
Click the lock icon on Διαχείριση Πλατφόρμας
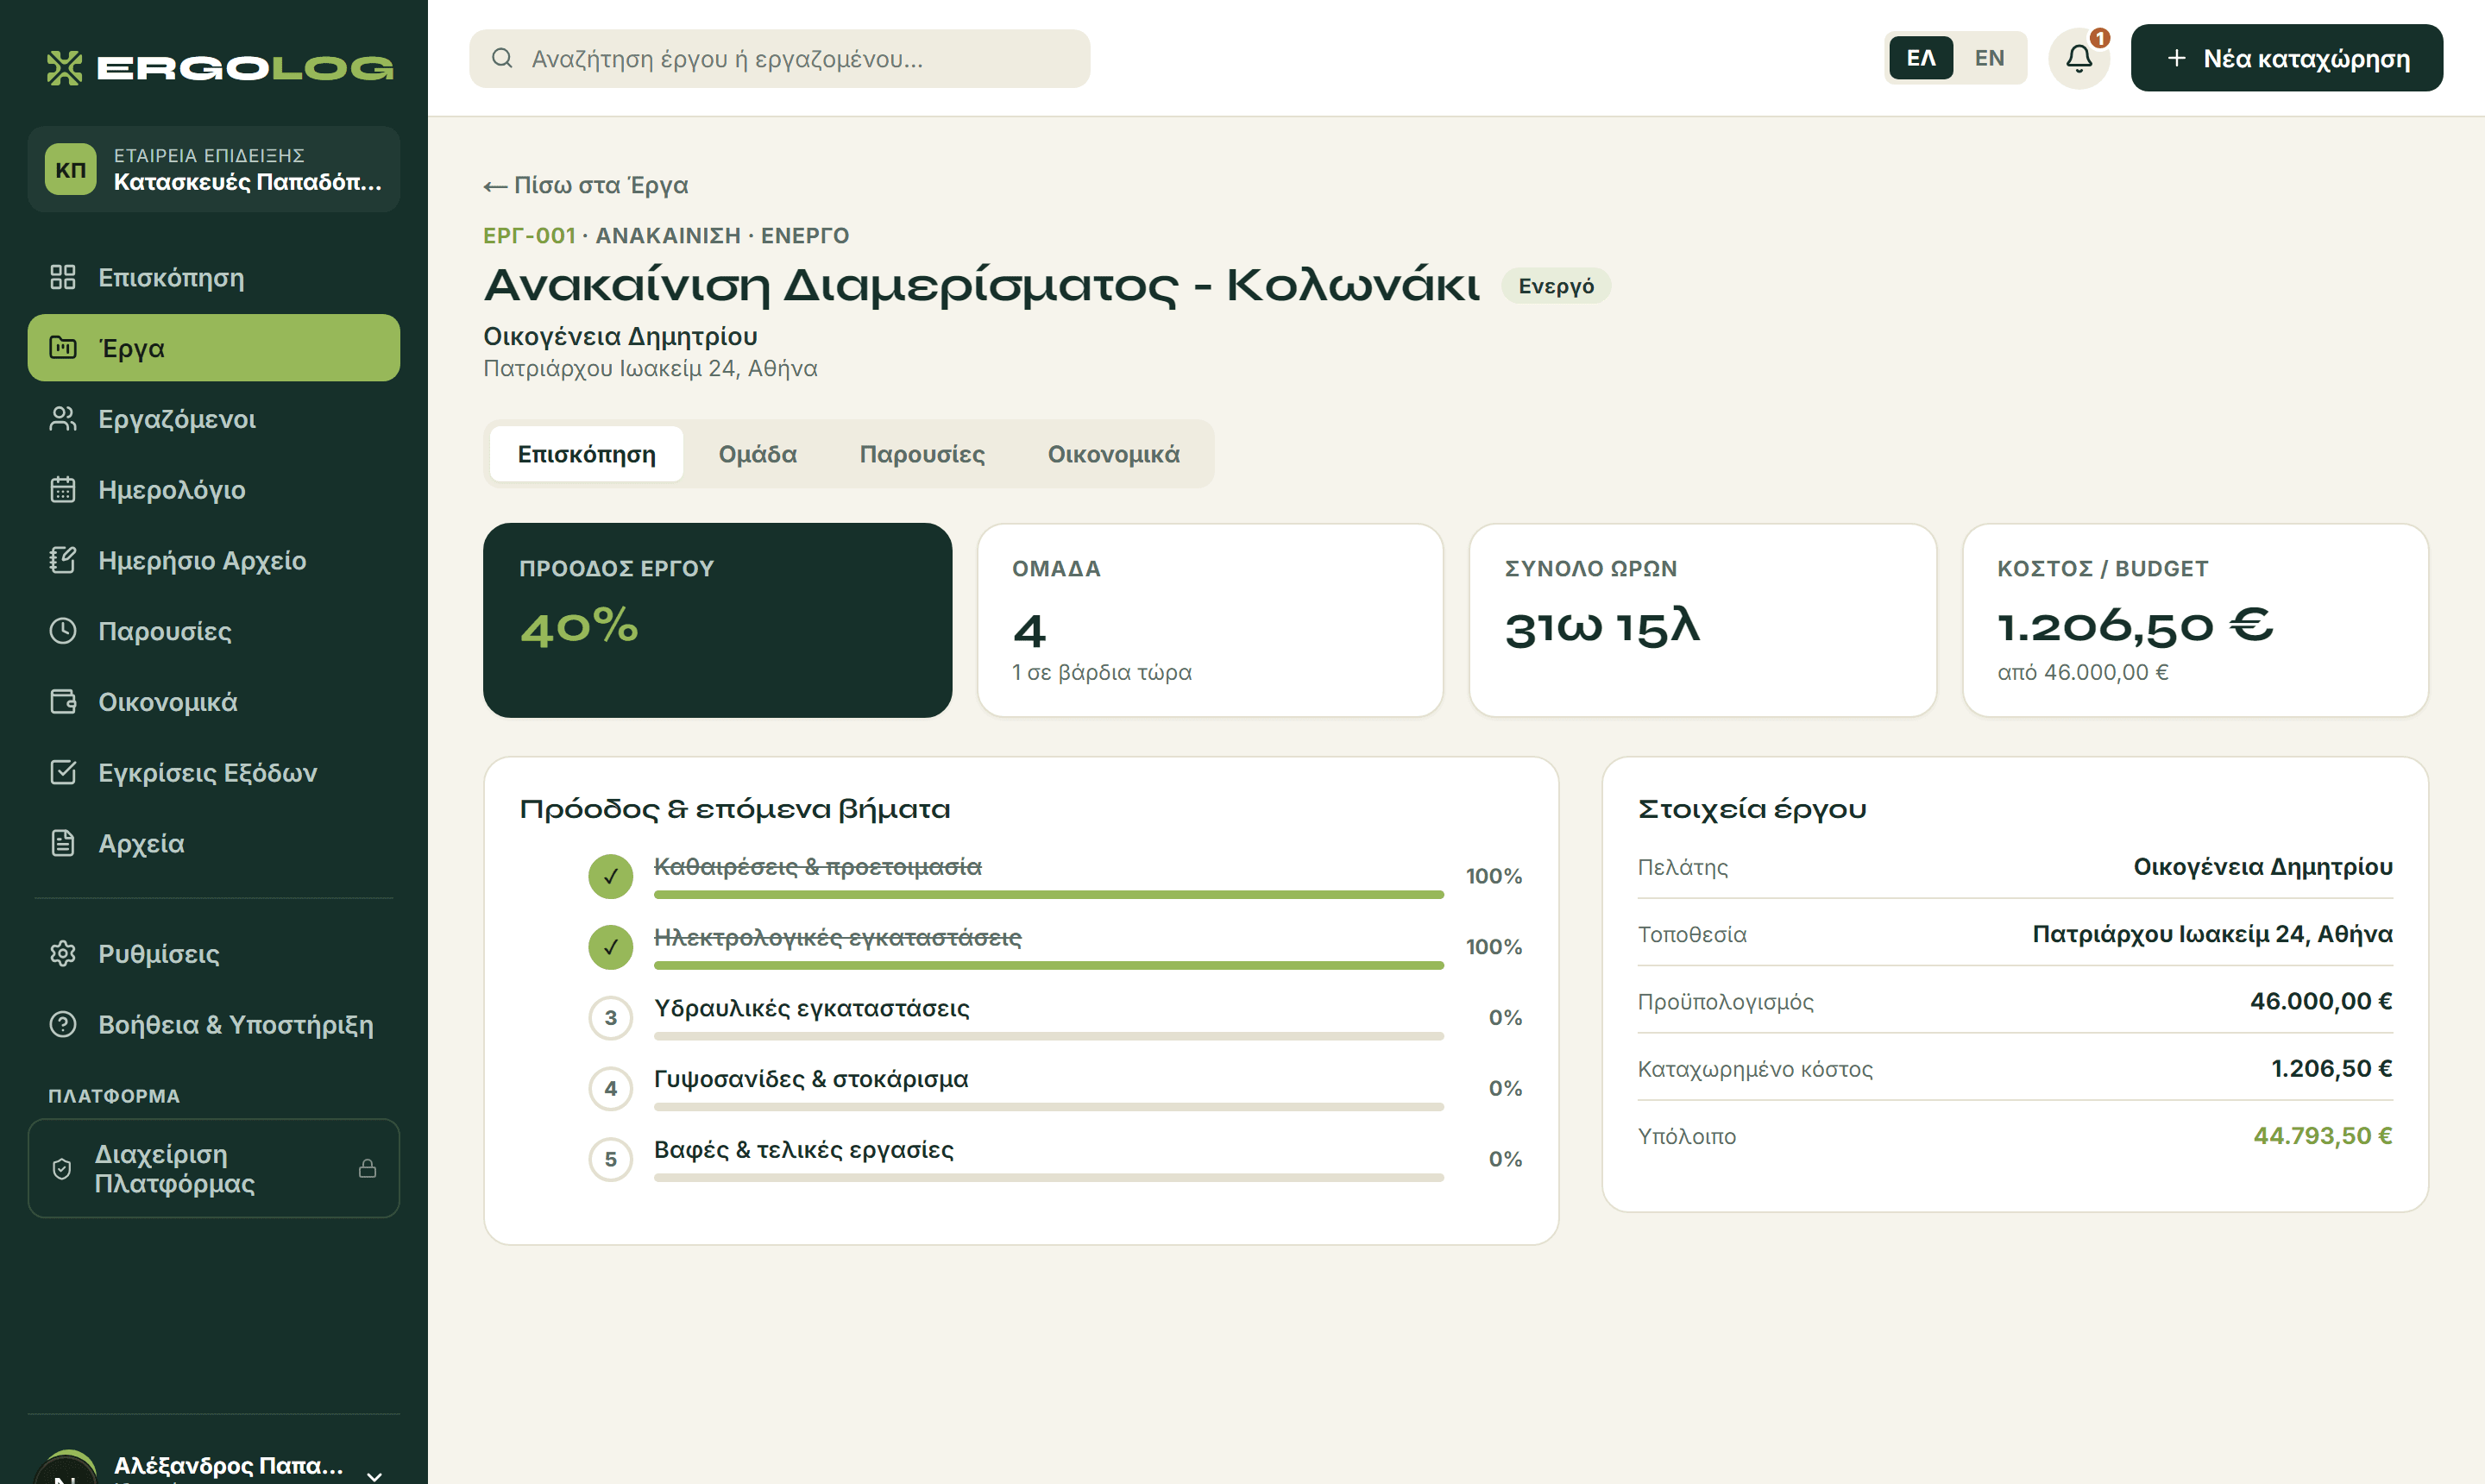(368, 1168)
